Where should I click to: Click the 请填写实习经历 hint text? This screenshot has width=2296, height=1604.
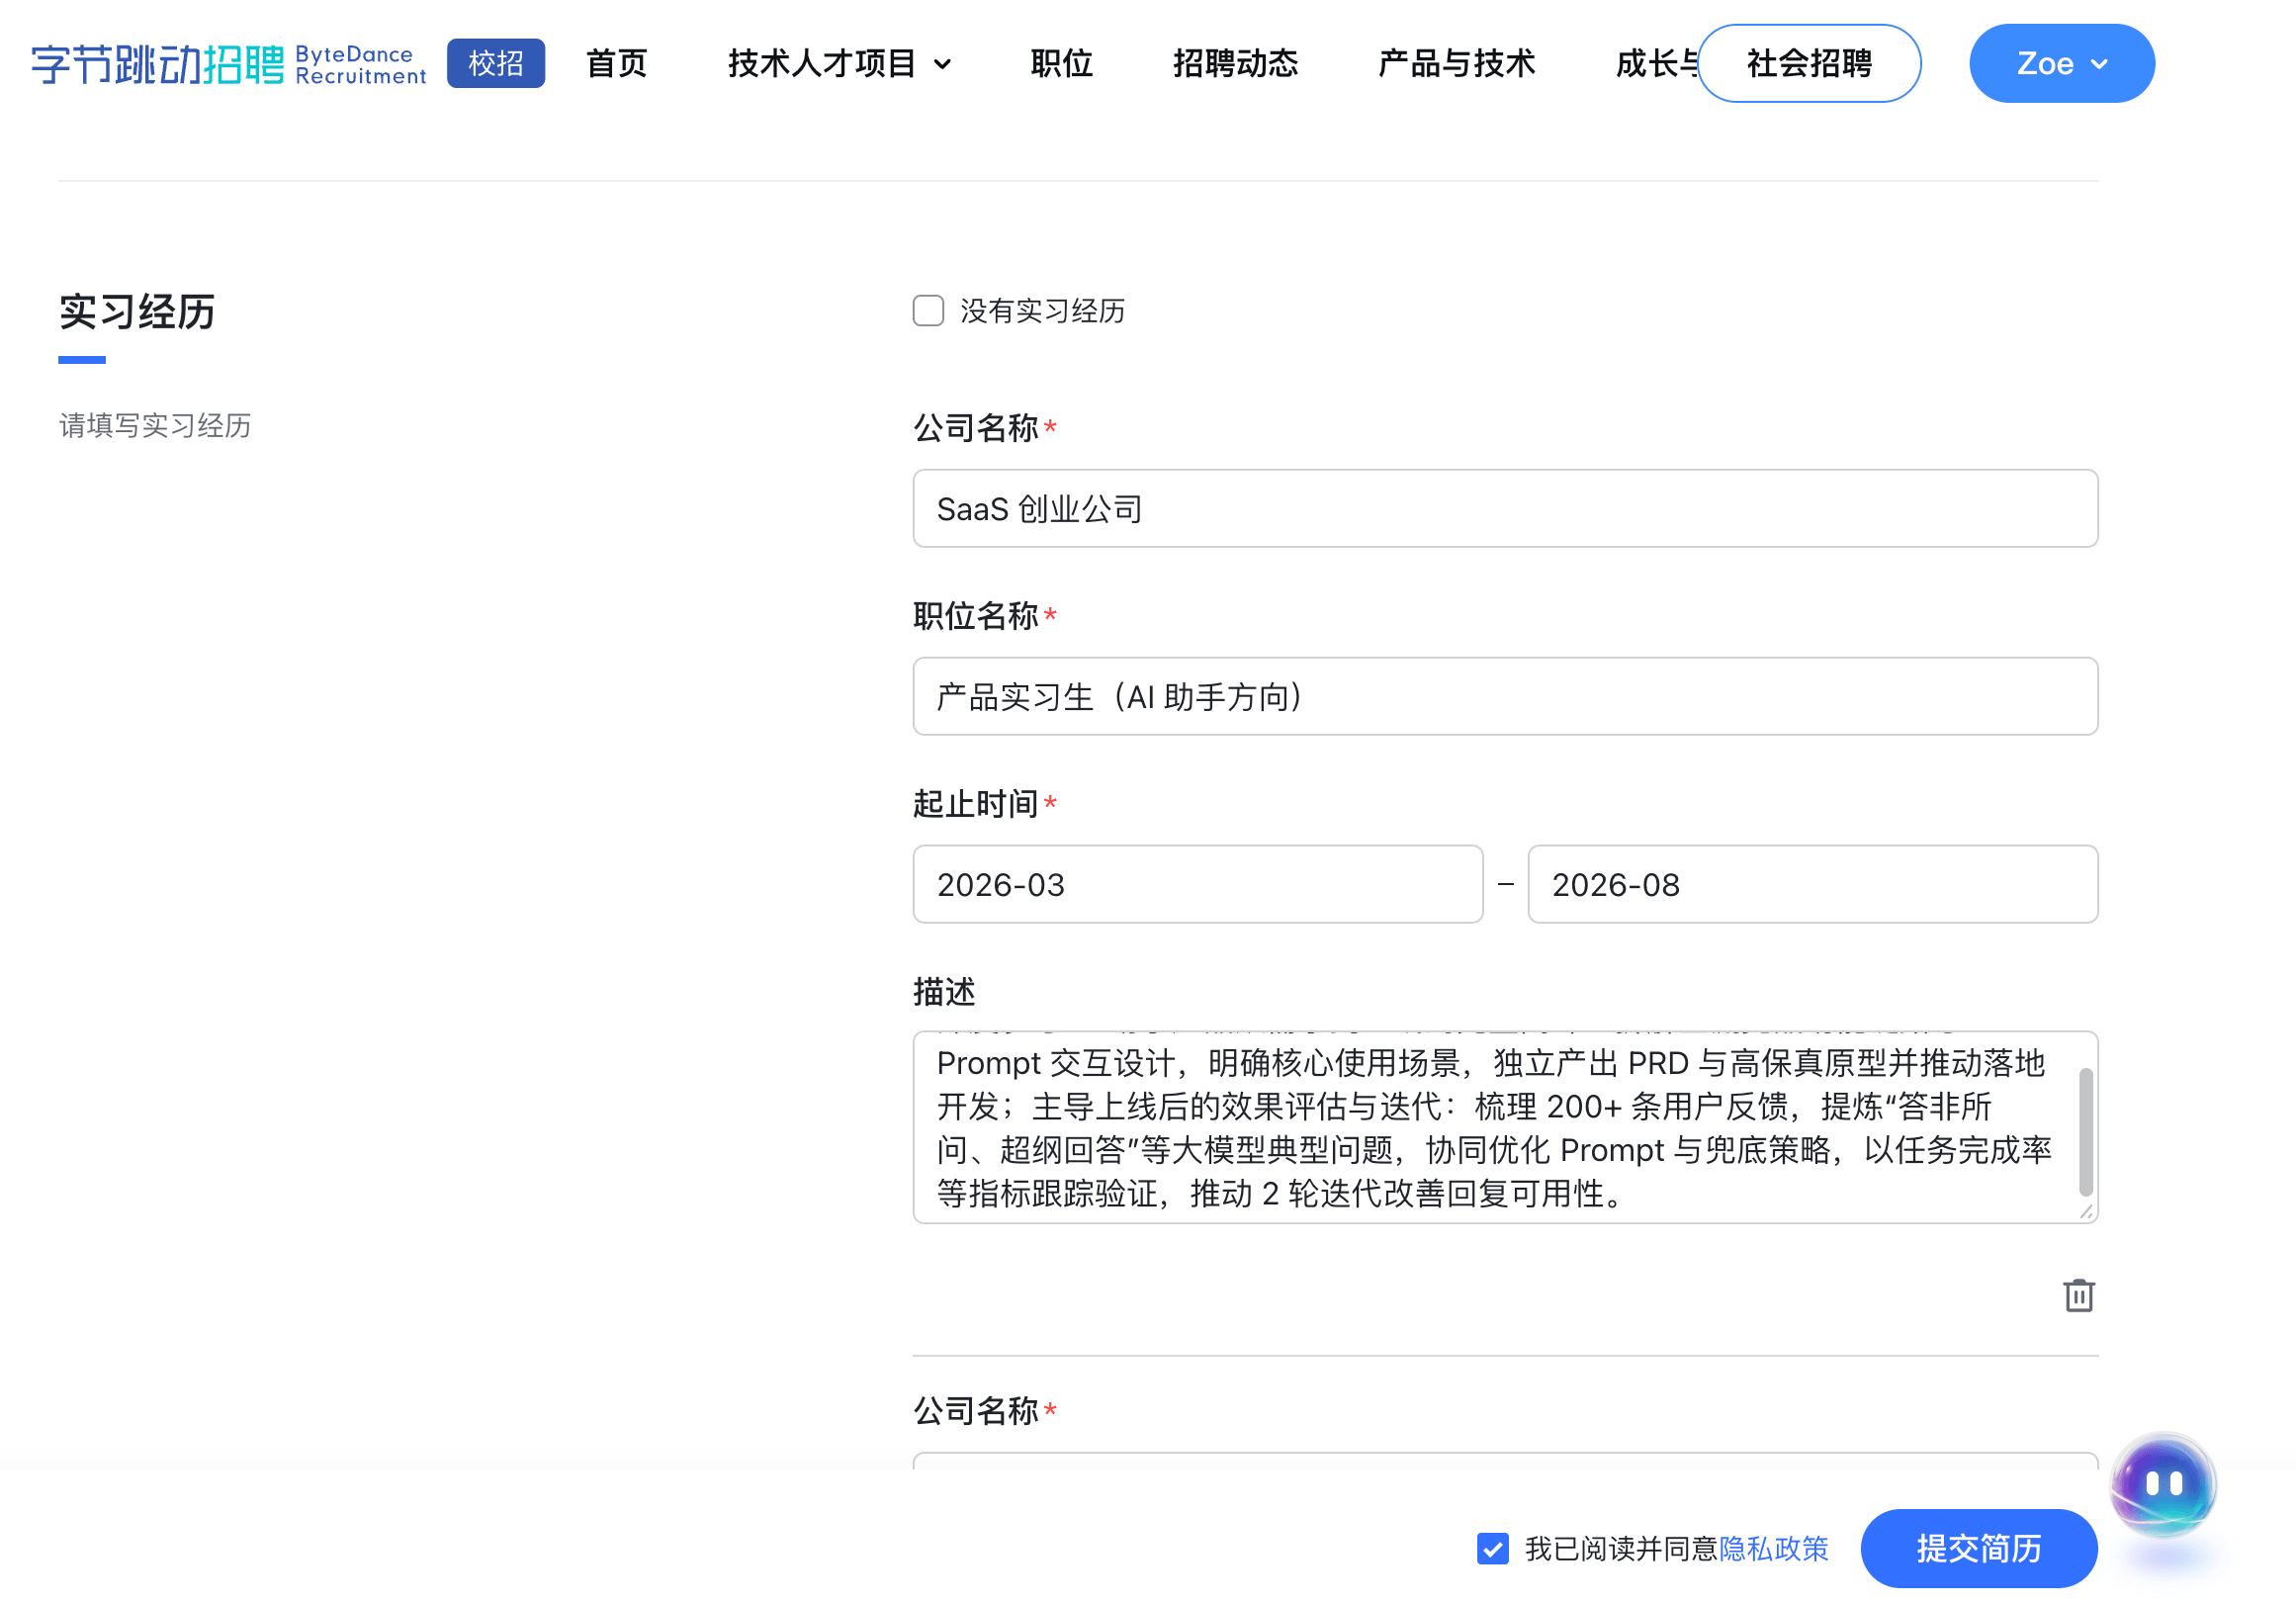coord(155,426)
